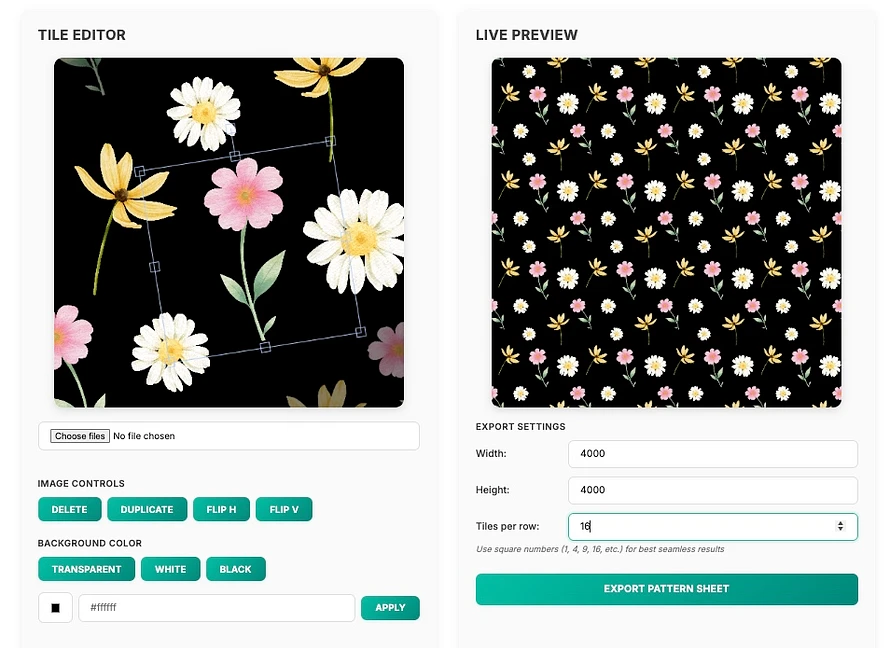This screenshot has width=890, height=648.
Task: Open the black color picker swatch
Action: (55, 608)
